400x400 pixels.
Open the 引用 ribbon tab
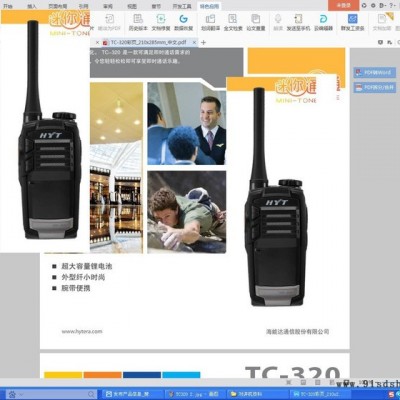point(83,6)
